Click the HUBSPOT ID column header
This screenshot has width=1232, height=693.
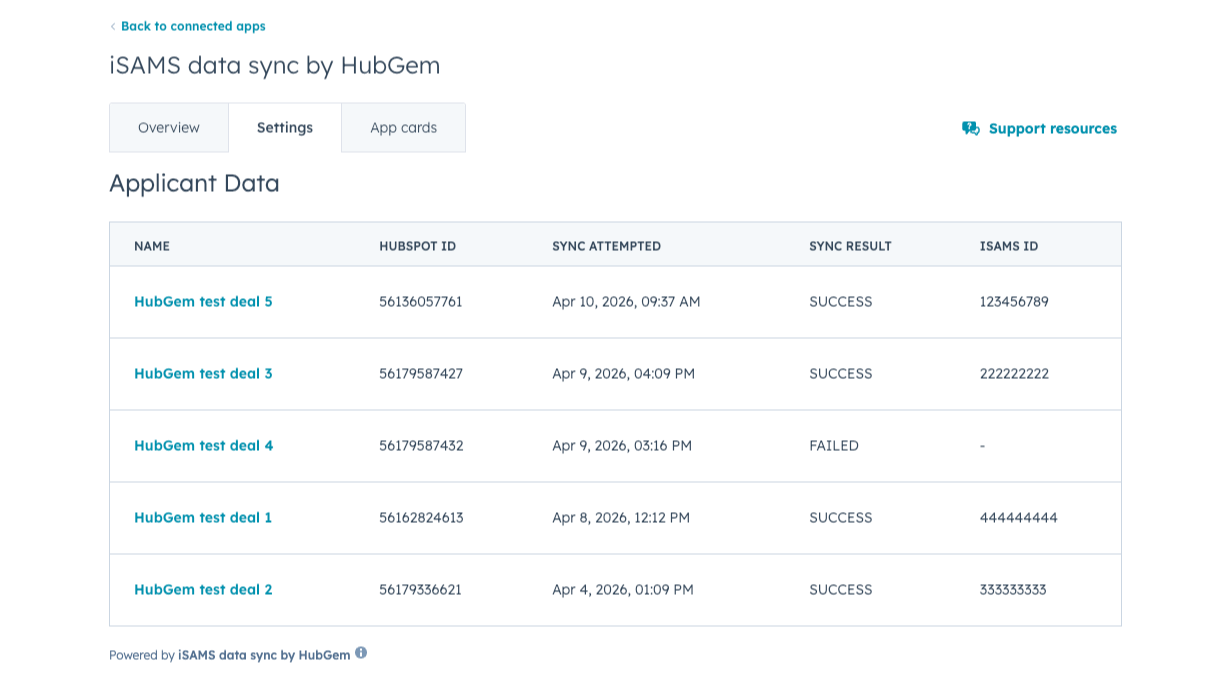coord(417,246)
